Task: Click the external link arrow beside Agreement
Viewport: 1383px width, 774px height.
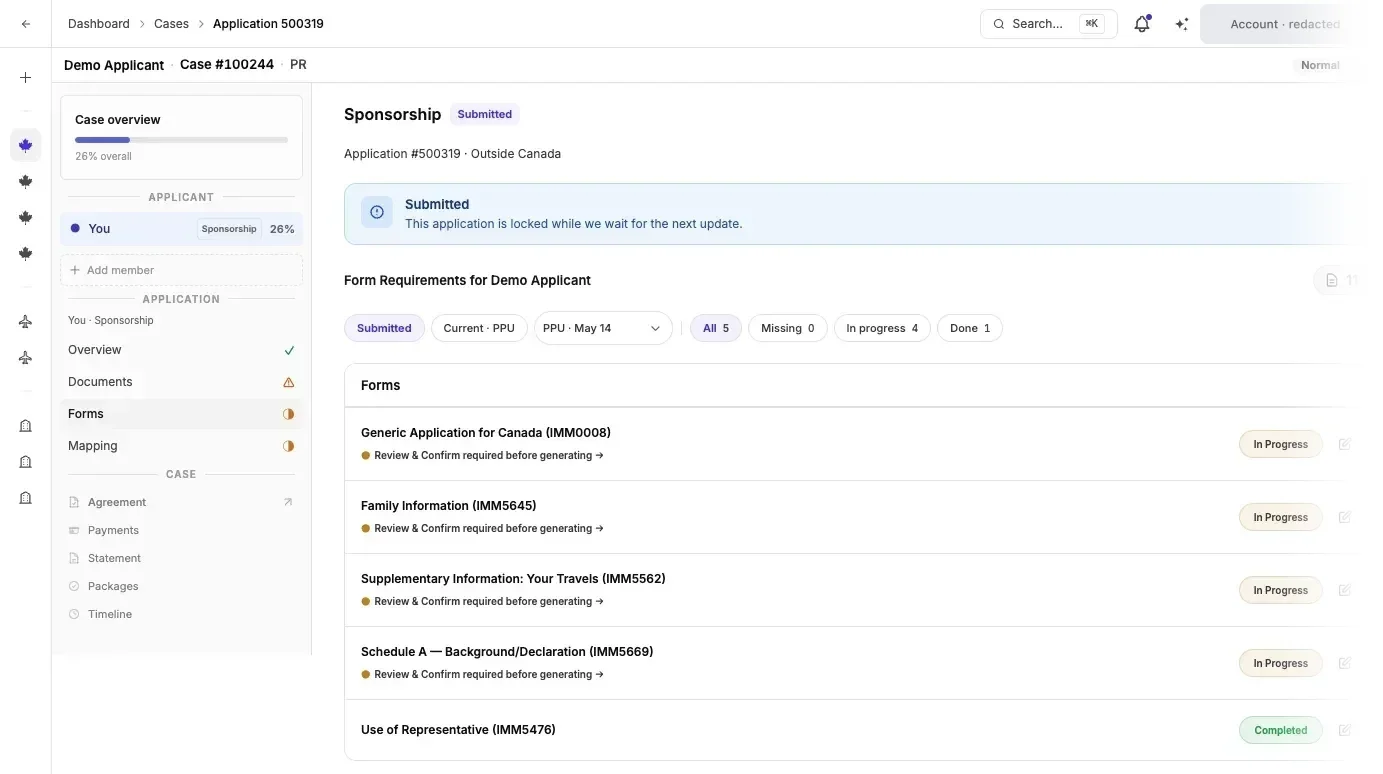Action: coord(288,502)
